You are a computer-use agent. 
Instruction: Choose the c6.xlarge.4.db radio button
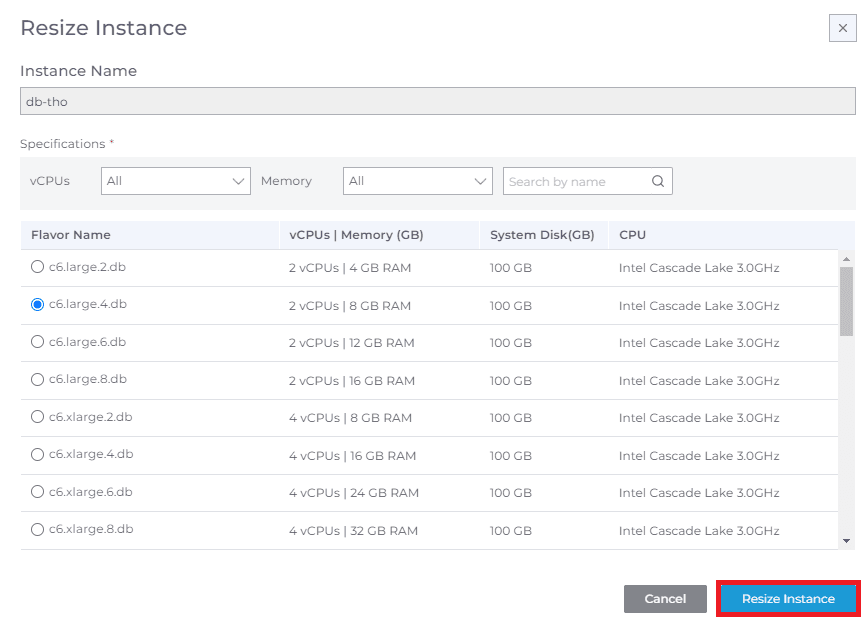(38, 454)
